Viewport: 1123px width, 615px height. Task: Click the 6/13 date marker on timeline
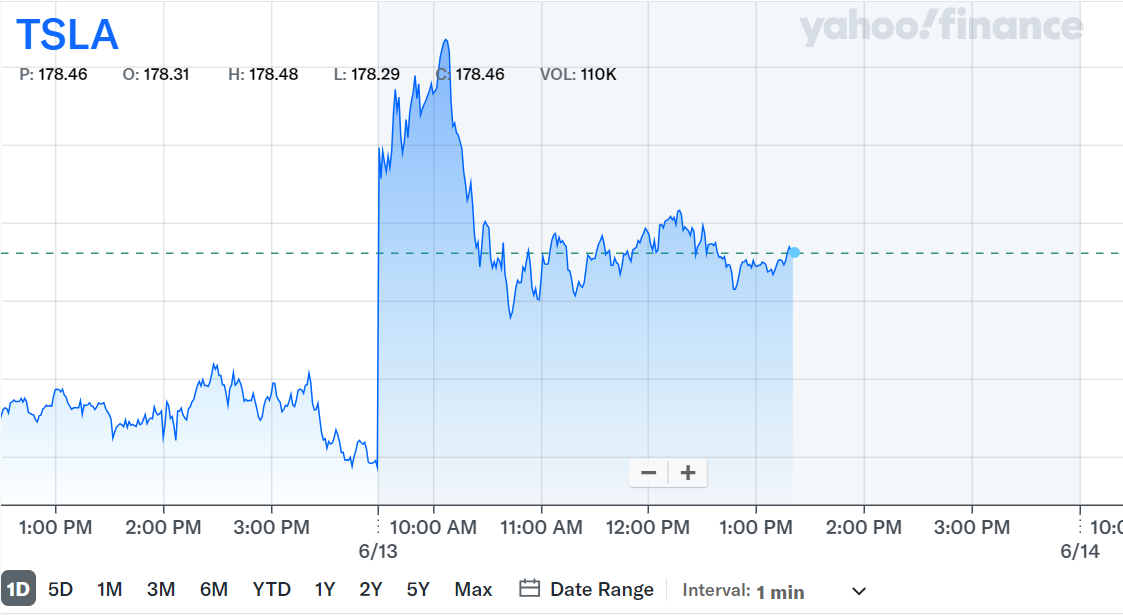378,551
